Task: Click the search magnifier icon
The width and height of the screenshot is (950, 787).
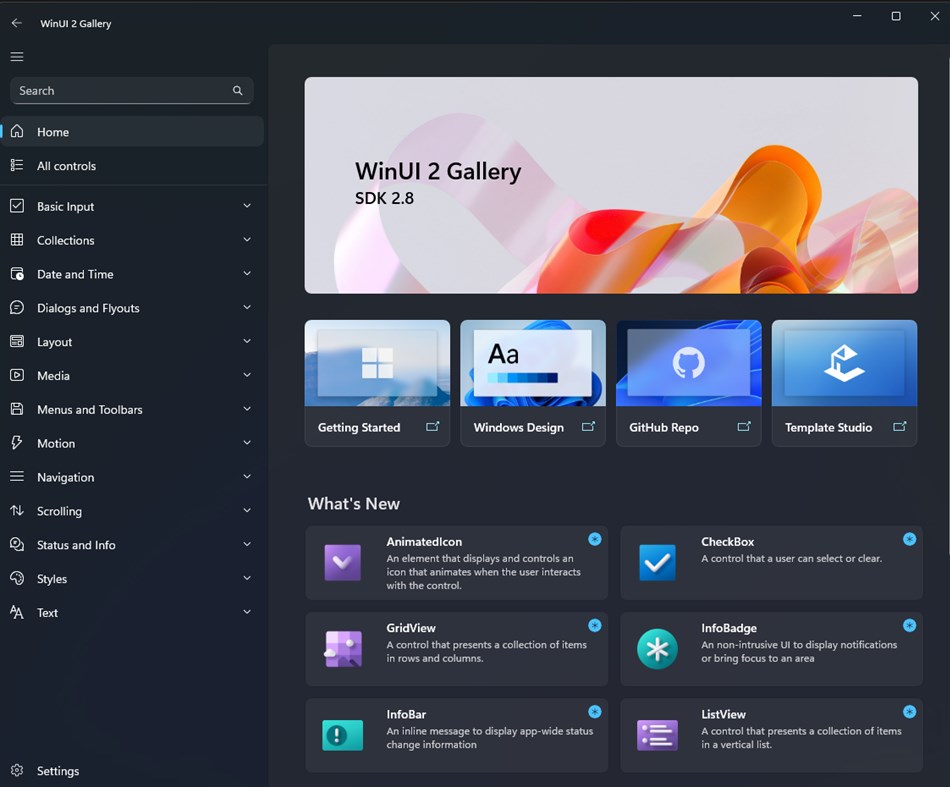Action: (x=238, y=90)
